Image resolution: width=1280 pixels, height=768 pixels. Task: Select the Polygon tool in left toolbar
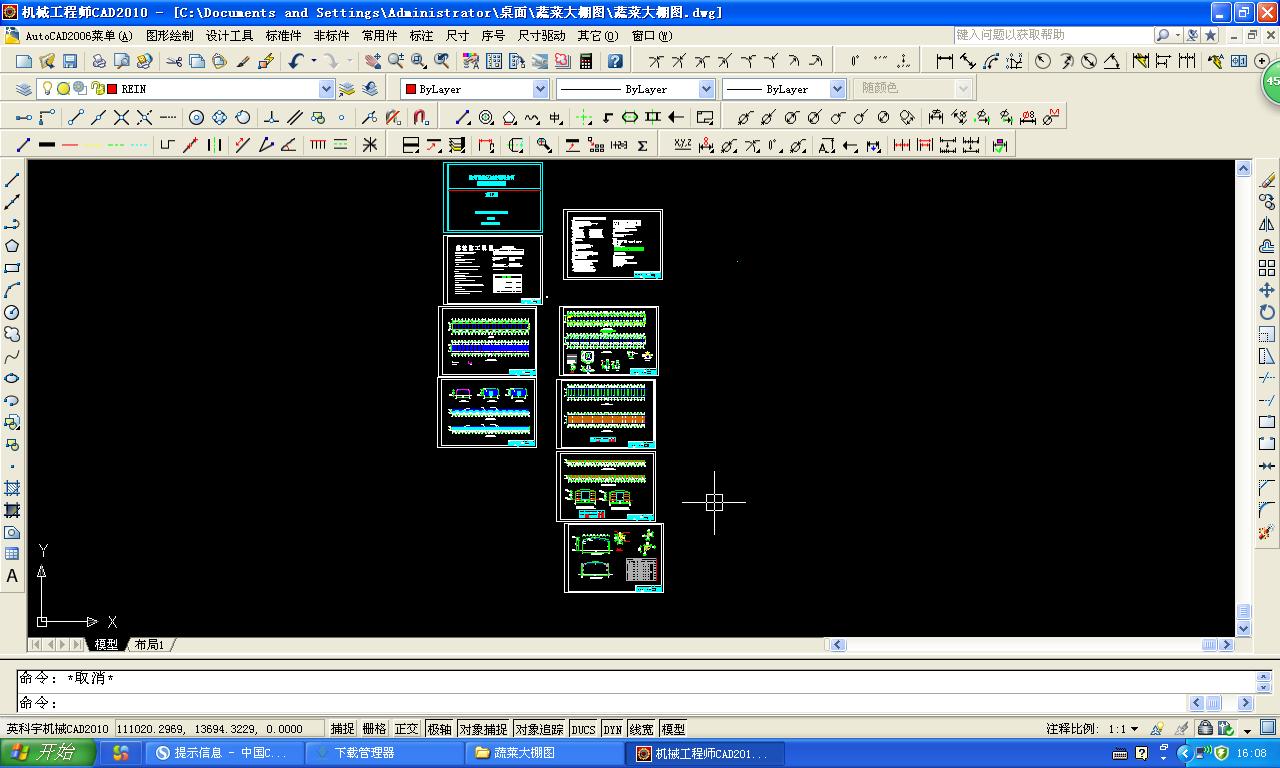[x=12, y=246]
